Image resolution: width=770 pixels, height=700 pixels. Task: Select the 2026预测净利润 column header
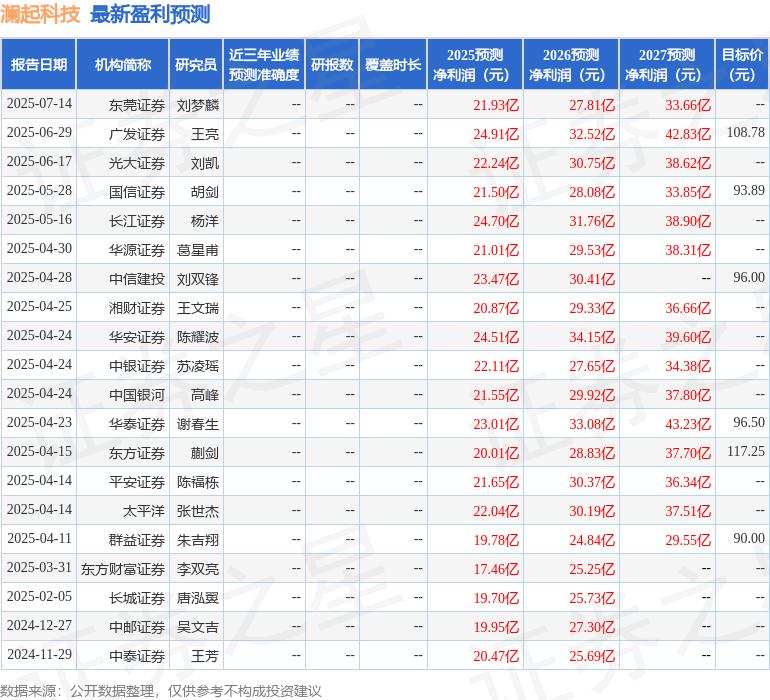coord(571,65)
